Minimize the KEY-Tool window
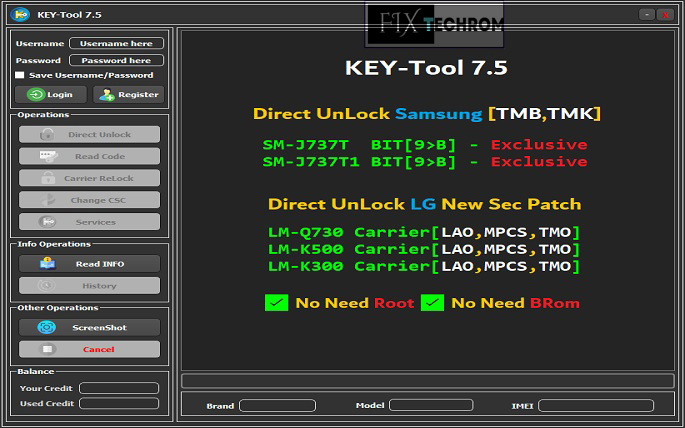Screen dimensions: 685x428 pyautogui.click(x=647, y=14)
